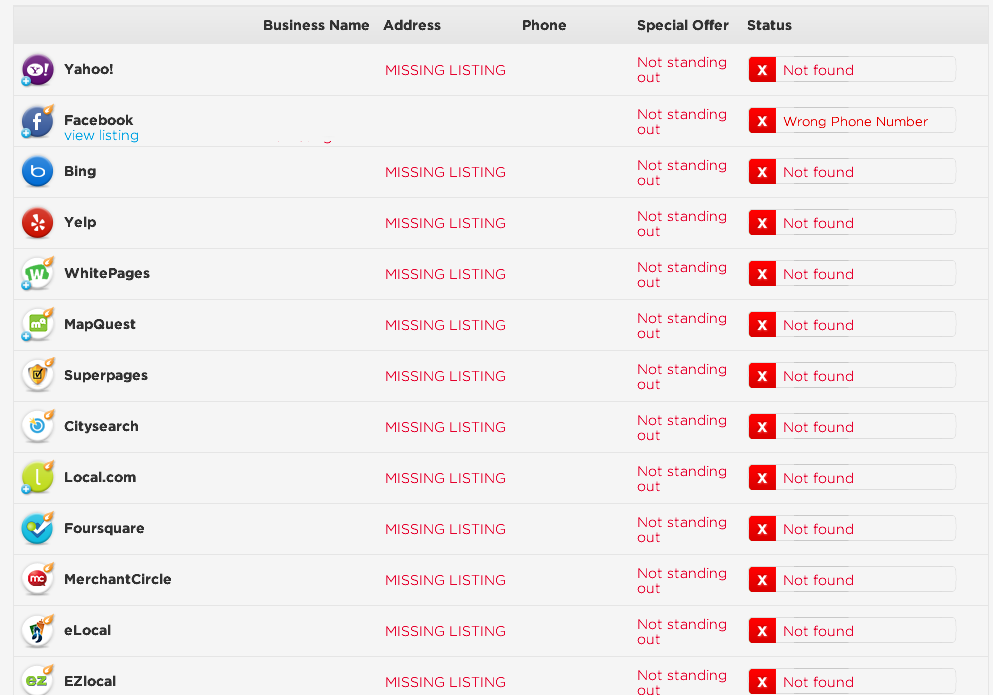Select the Superpages shield icon
This screenshot has height=695, width=993.
point(37,376)
